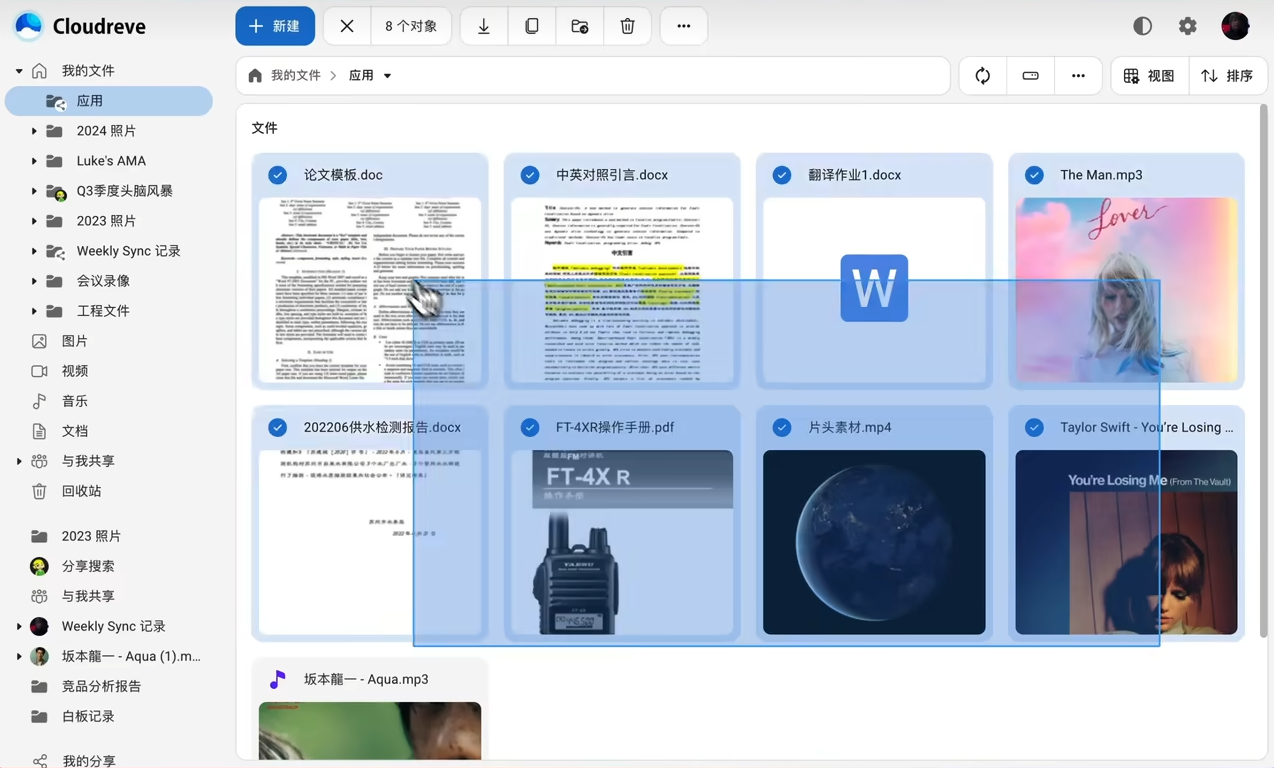Image resolution: width=1274 pixels, height=768 pixels.
Task: Open 我的分享 in the sidebar
Action: 107,760
